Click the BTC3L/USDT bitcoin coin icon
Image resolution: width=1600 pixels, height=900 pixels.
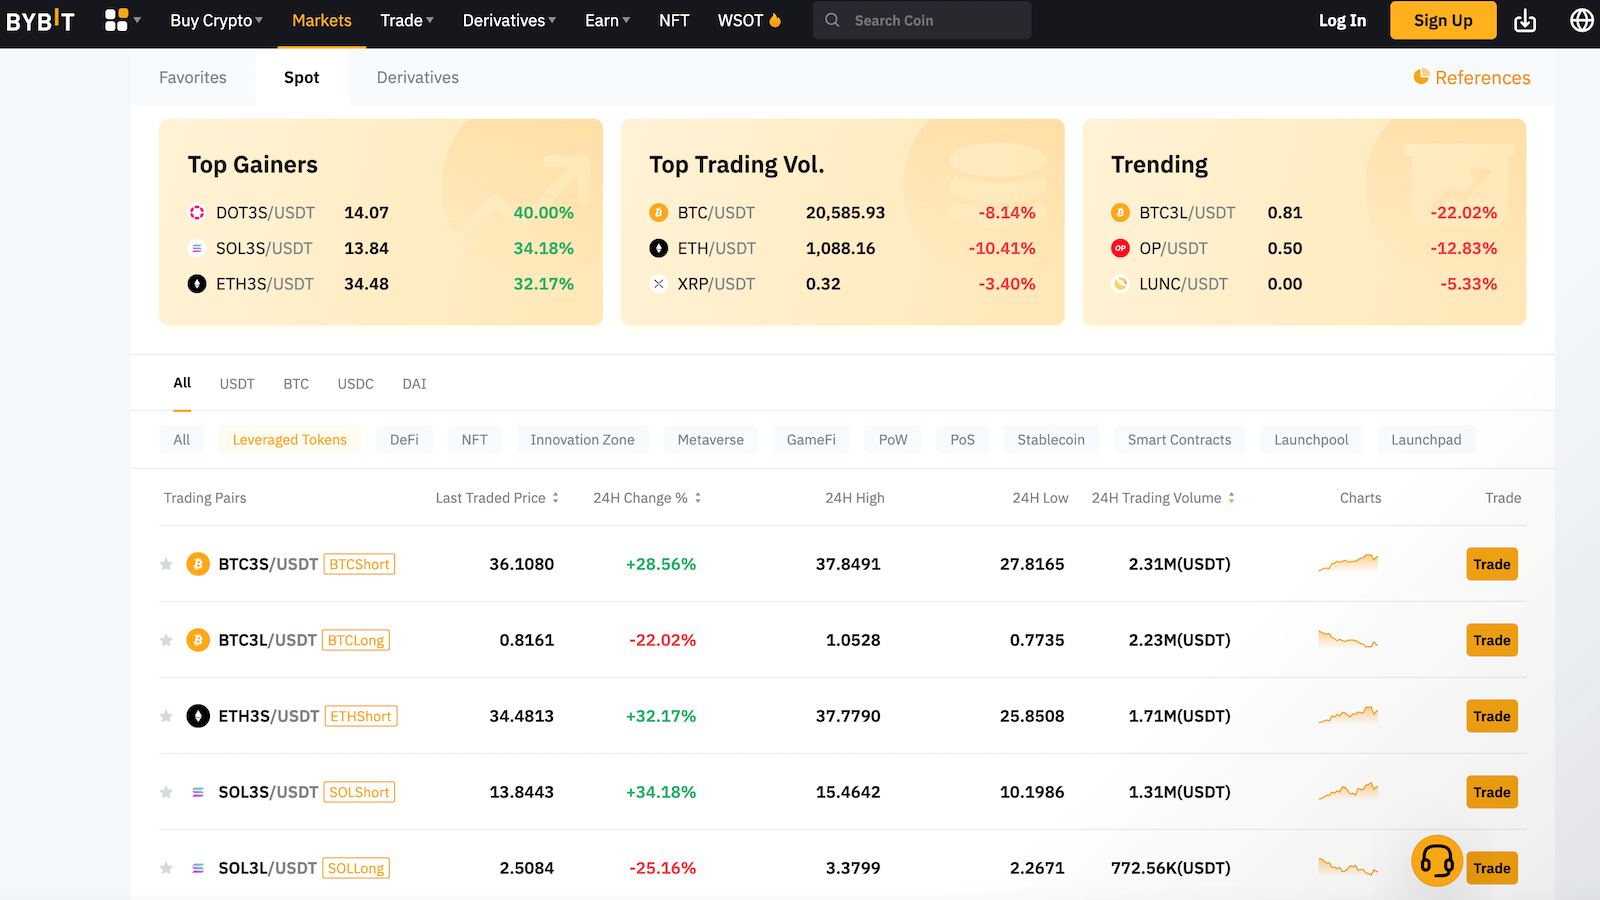198,640
